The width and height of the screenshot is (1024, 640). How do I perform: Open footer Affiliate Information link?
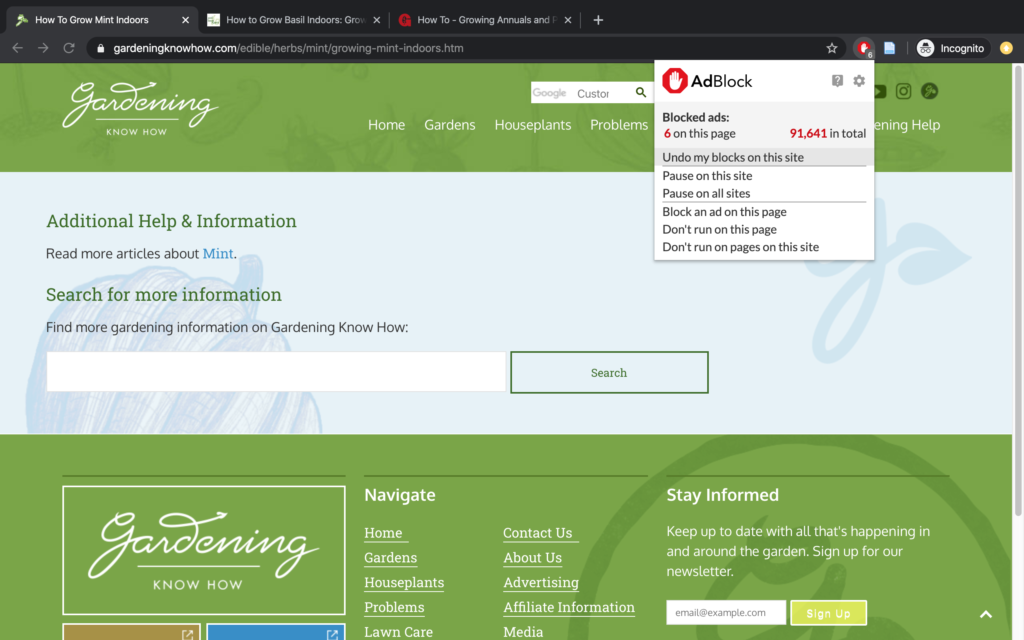click(569, 607)
